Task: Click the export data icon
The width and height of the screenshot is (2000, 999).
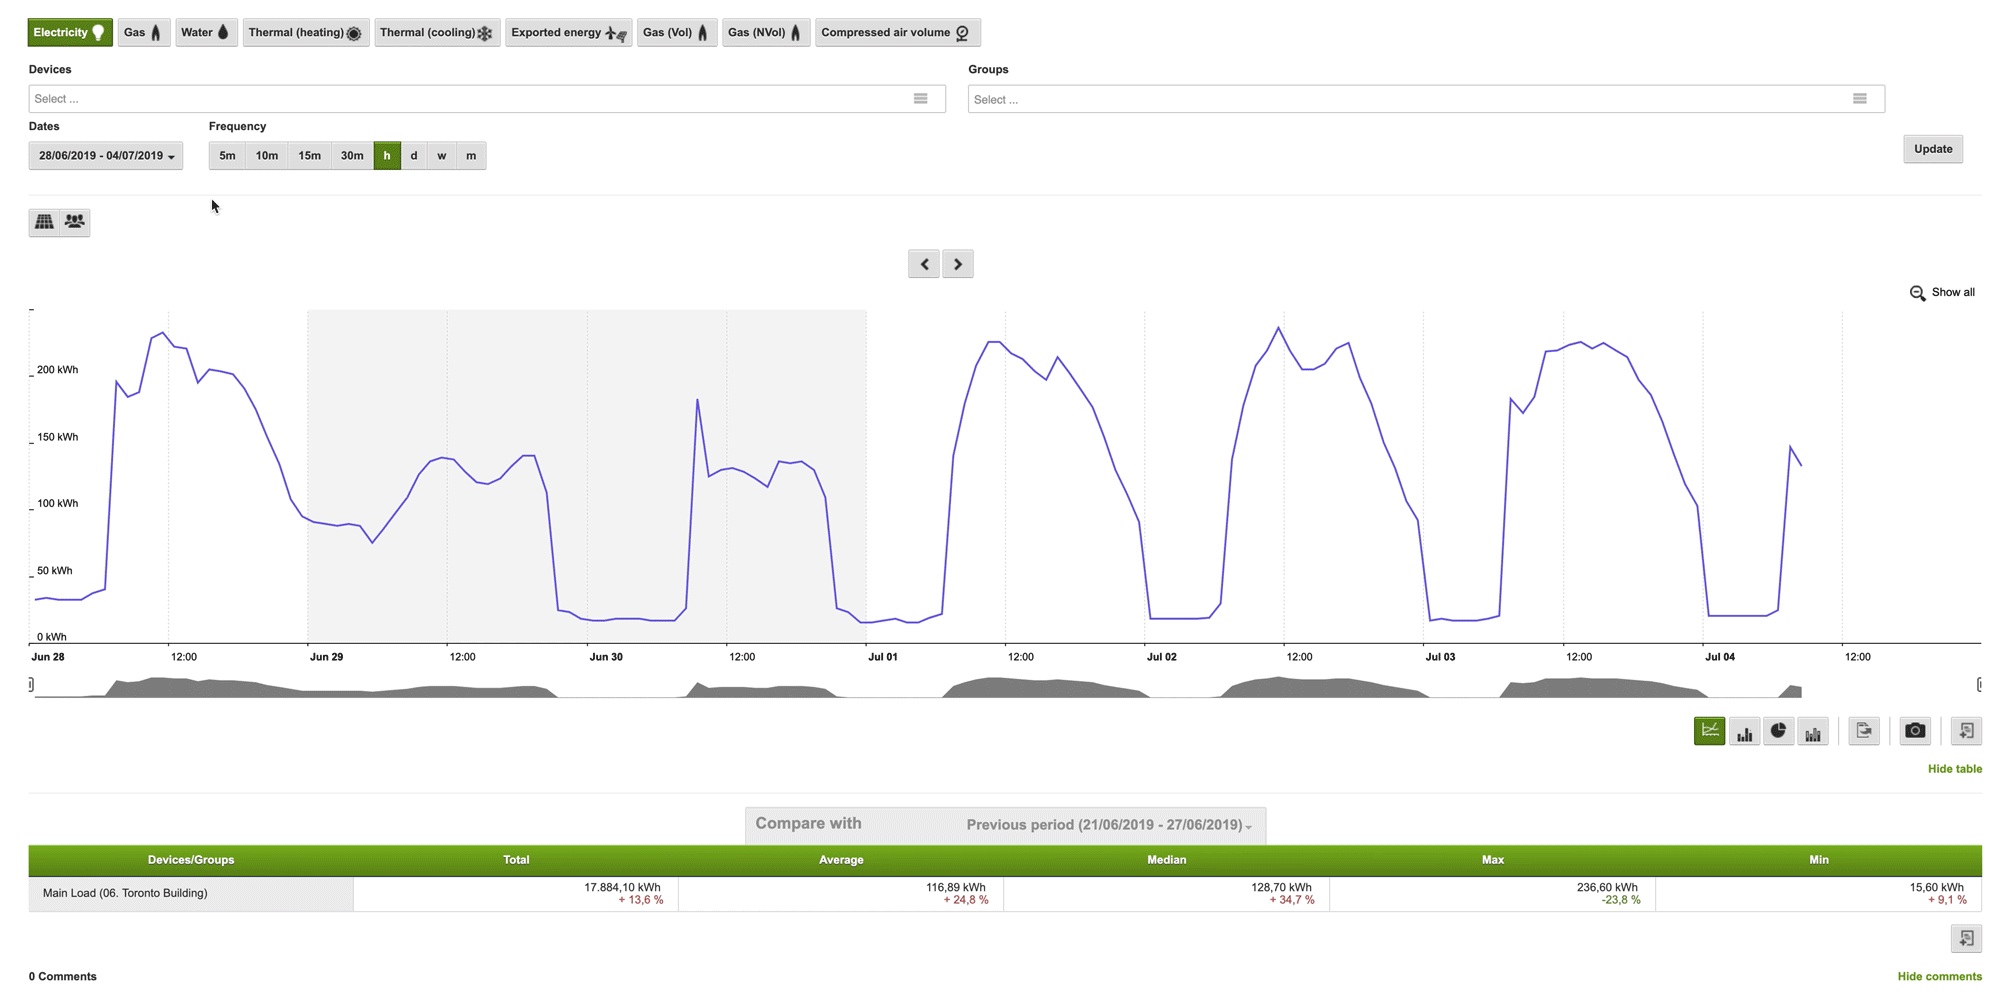Action: [1864, 731]
